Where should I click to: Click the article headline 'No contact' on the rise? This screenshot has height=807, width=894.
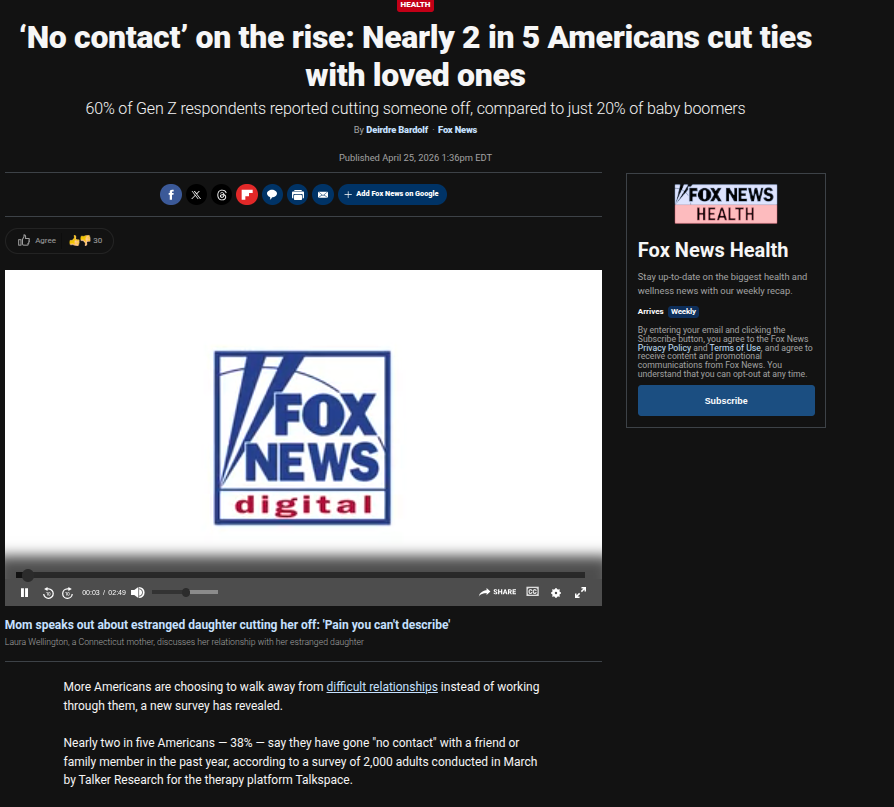click(415, 56)
